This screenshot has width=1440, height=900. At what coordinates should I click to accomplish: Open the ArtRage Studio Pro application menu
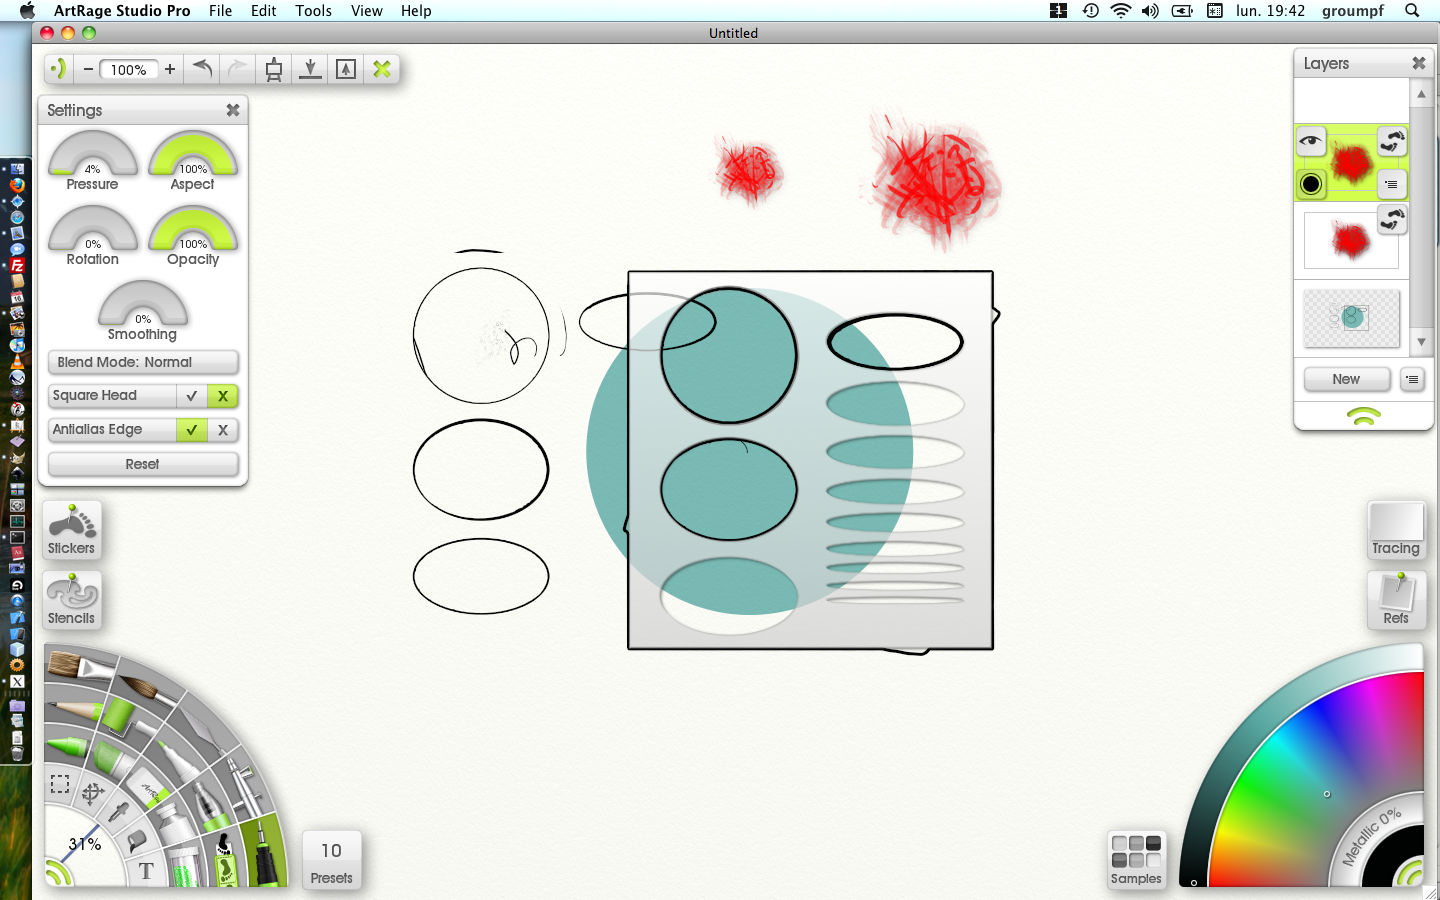pyautogui.click(x=122, y=11)
